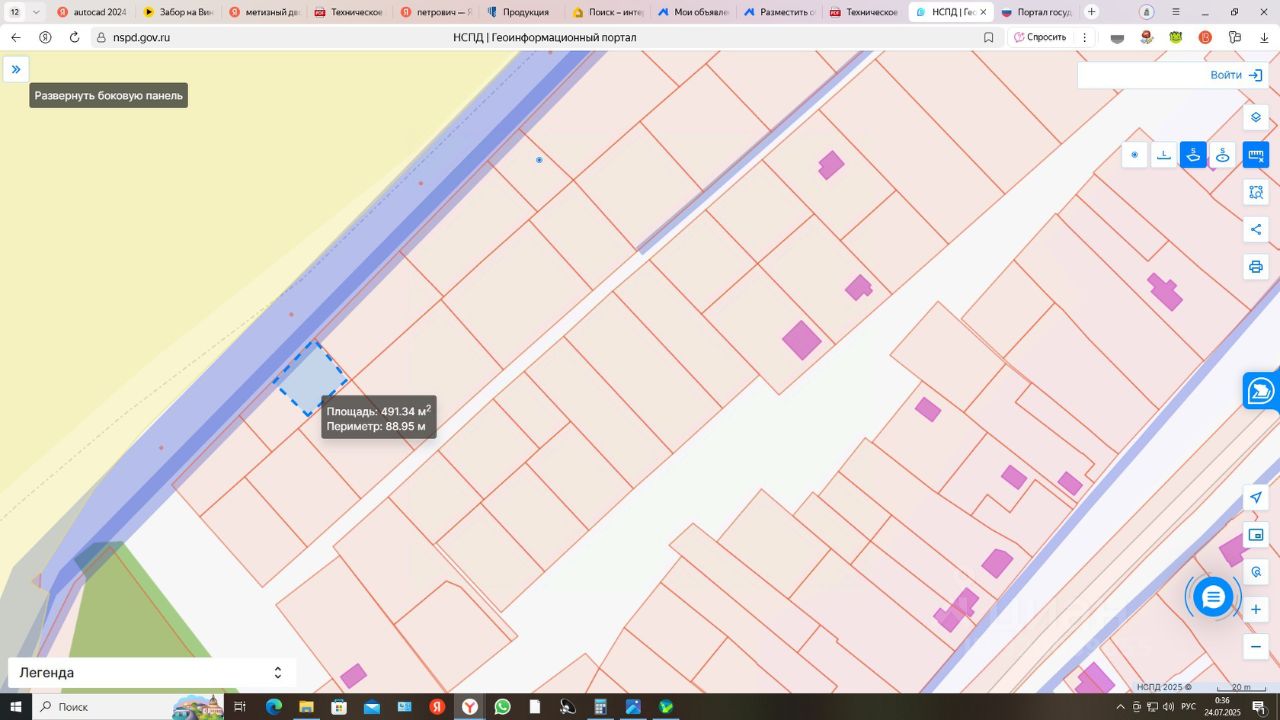This screenshot has height=720, width=1280.
Task: Open search by map area tool
Action: coord(1256,192)
